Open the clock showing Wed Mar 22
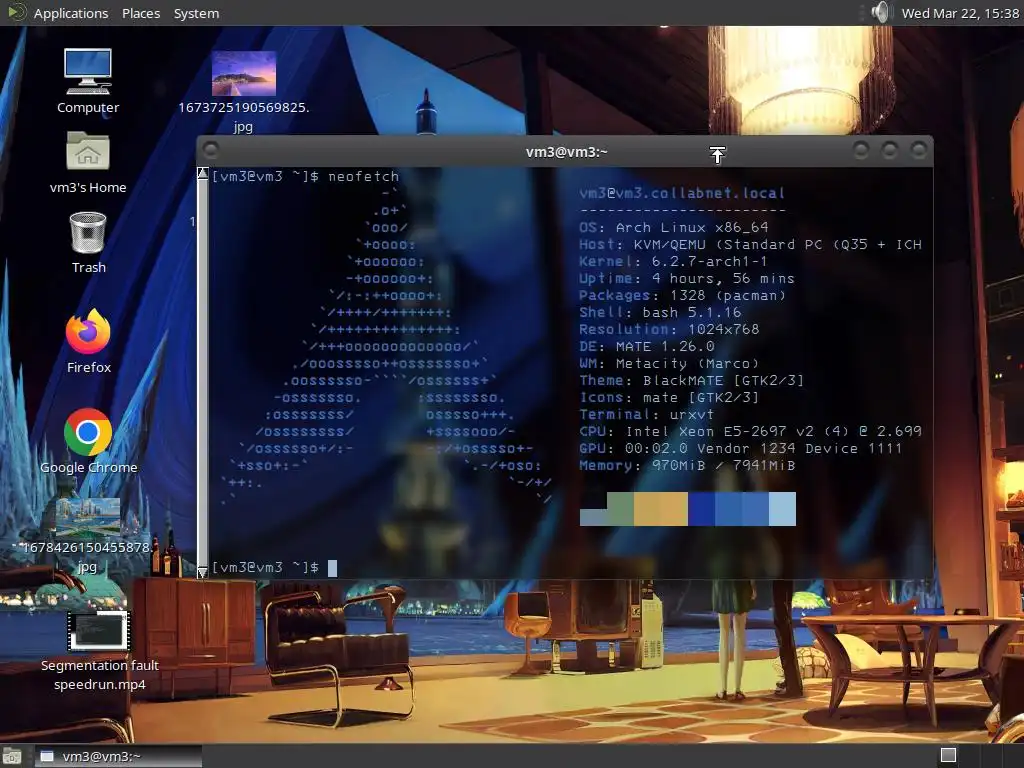Image resolution: width=1024 pixels, height=768 pixels. (960, 13)
